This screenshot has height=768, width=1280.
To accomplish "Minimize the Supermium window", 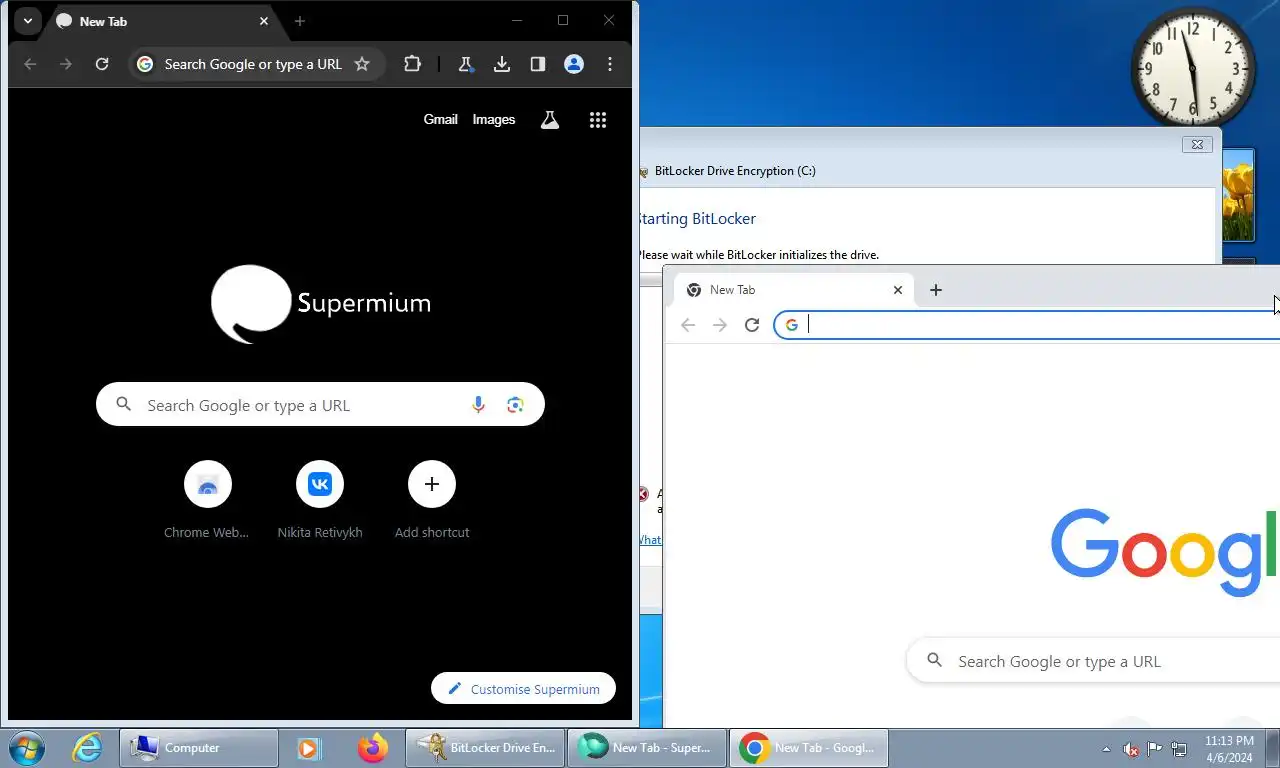I will [517, 21].
